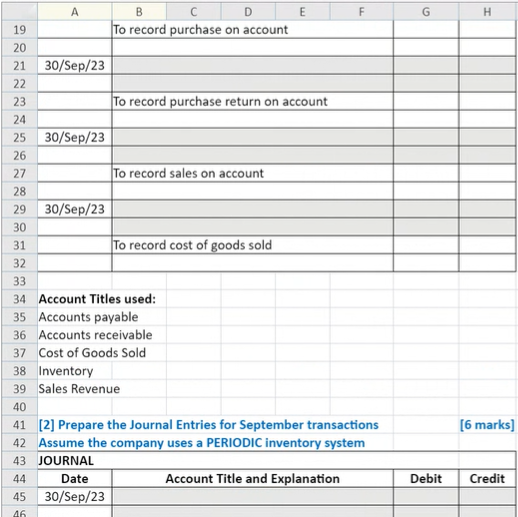
Task: Select the 30/Sep/23 date in row 25
Action: tap(75, 137)
